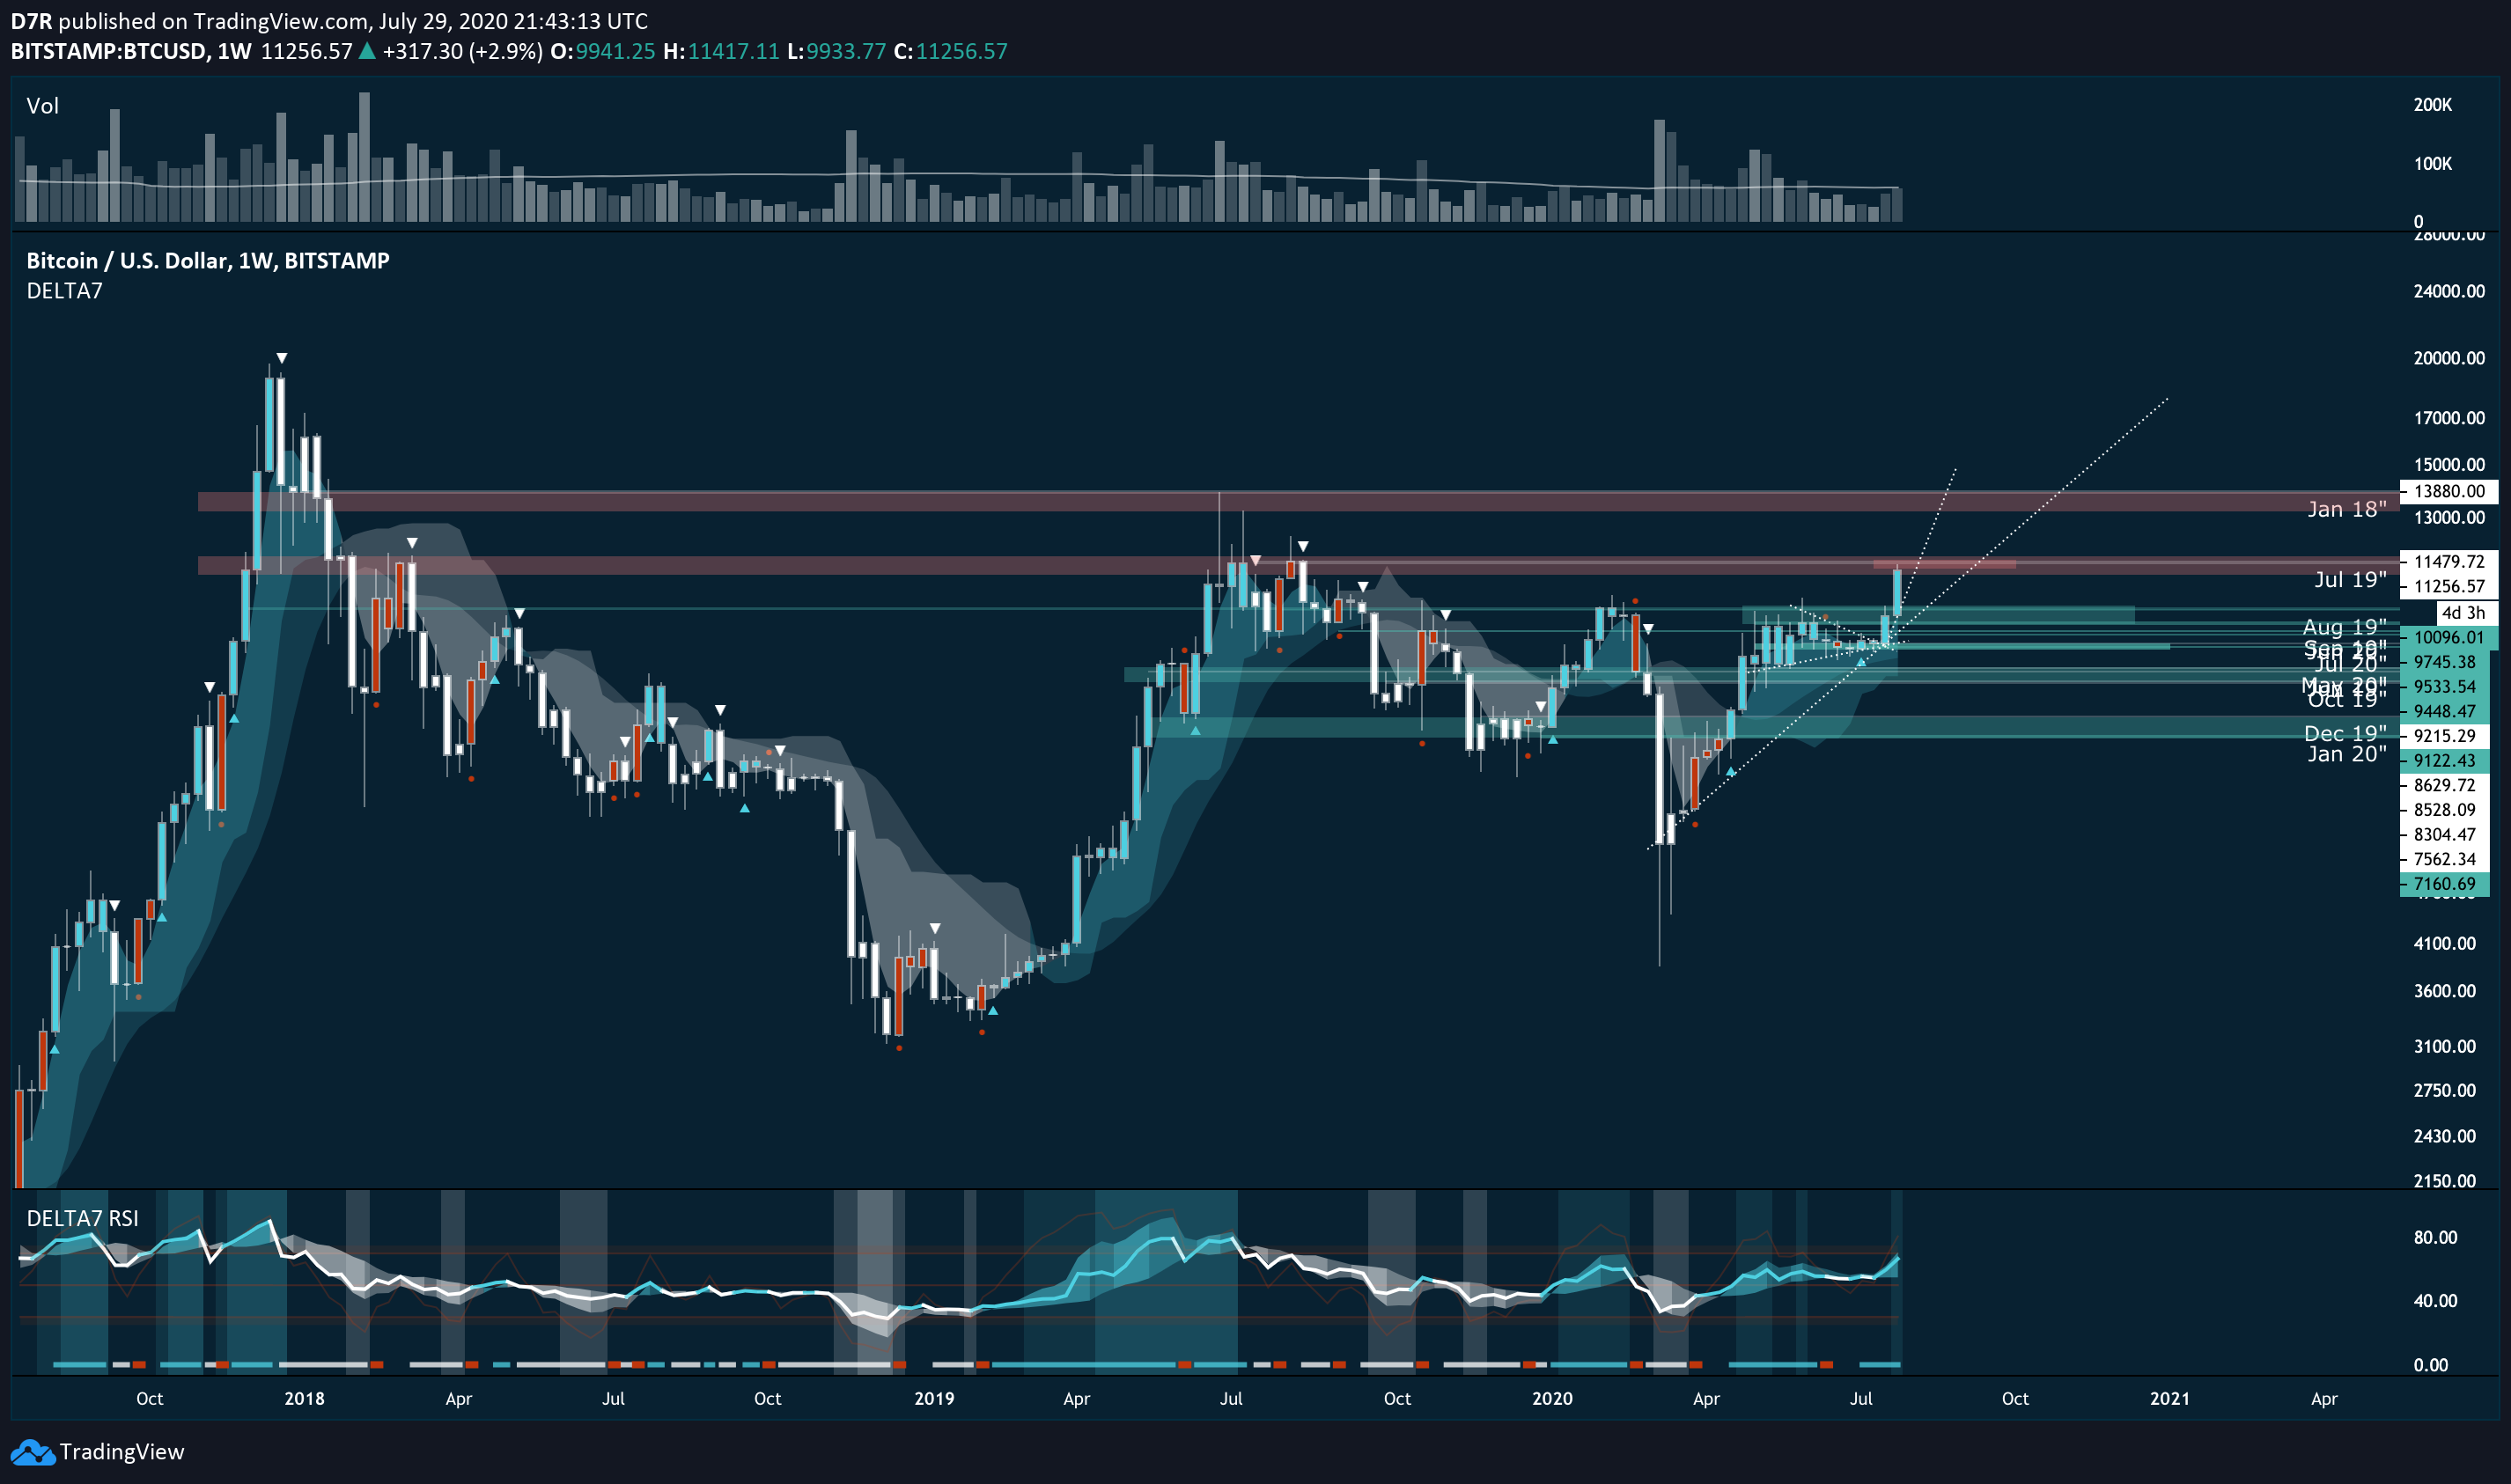Select the DELTA7 RSI pane label
The image size is (2511, 1484).
[82, 1218]
